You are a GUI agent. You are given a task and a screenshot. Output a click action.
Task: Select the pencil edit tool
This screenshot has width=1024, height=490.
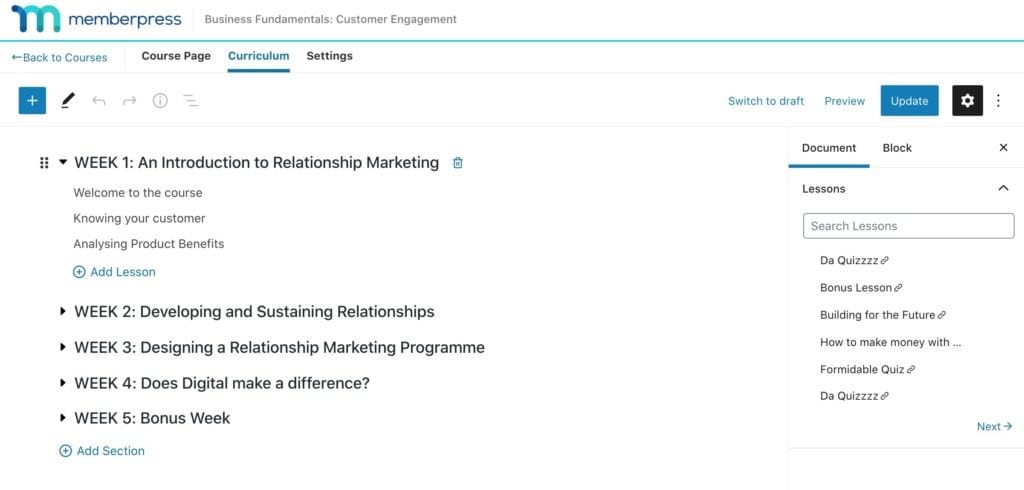click(x=68, y=100)
